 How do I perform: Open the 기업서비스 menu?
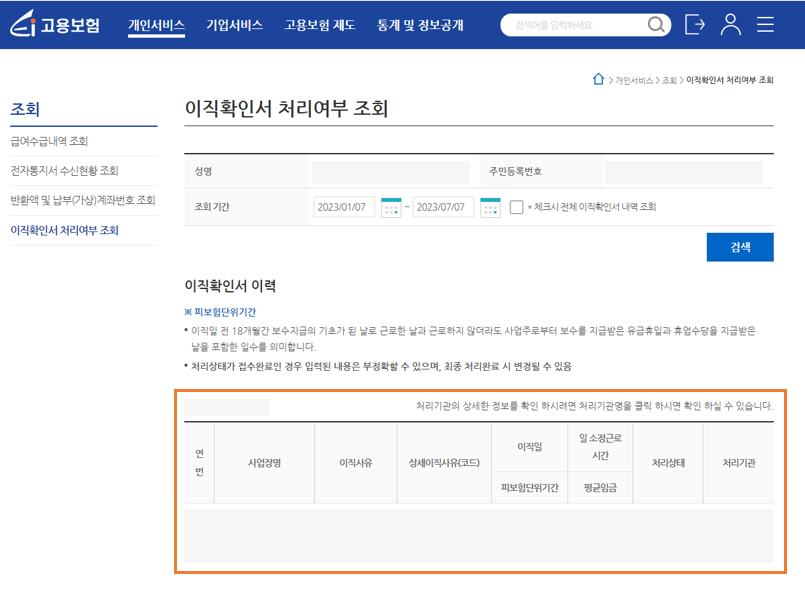coord(234,25)
